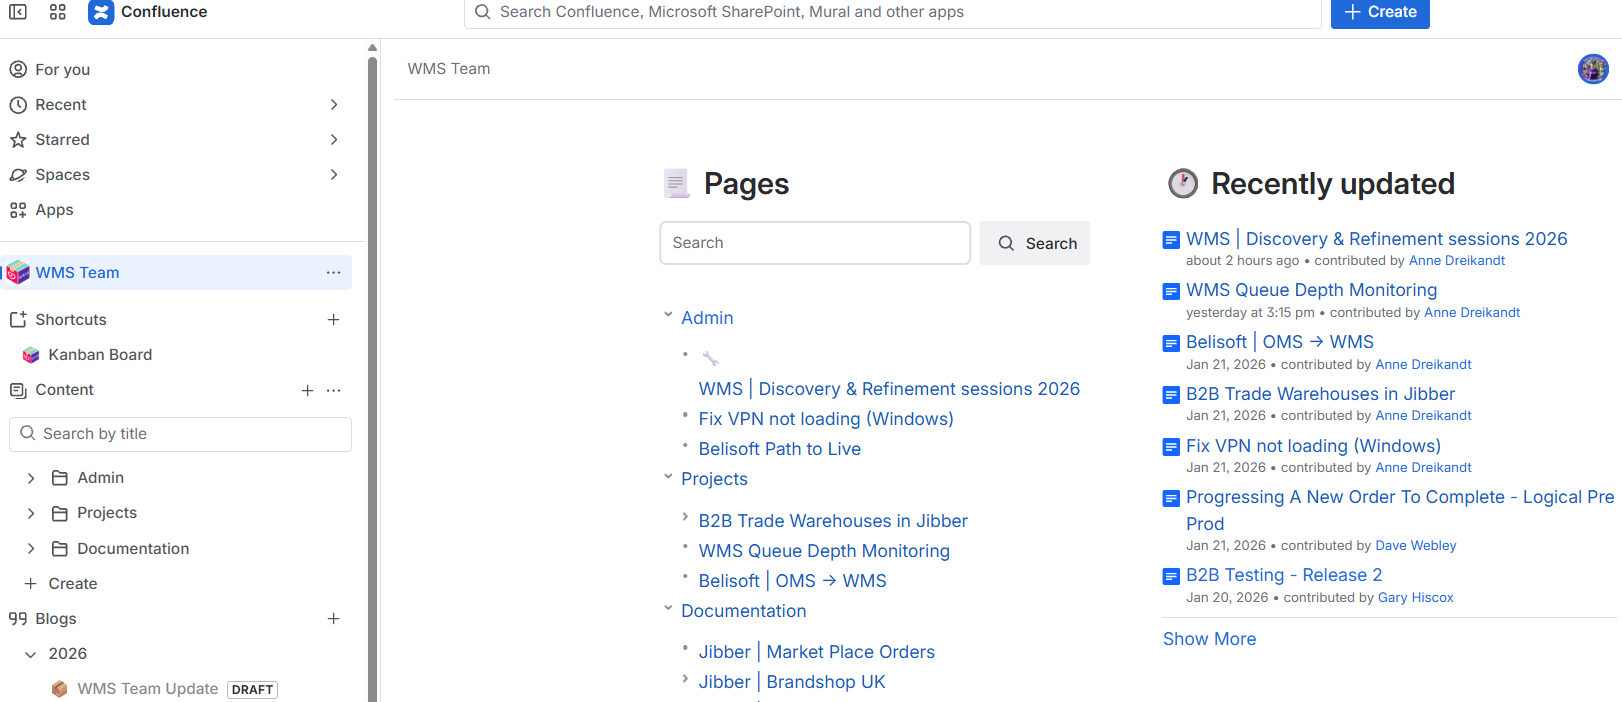
Task: Add a shortcut with plus icon
Action: coord(334,319)
